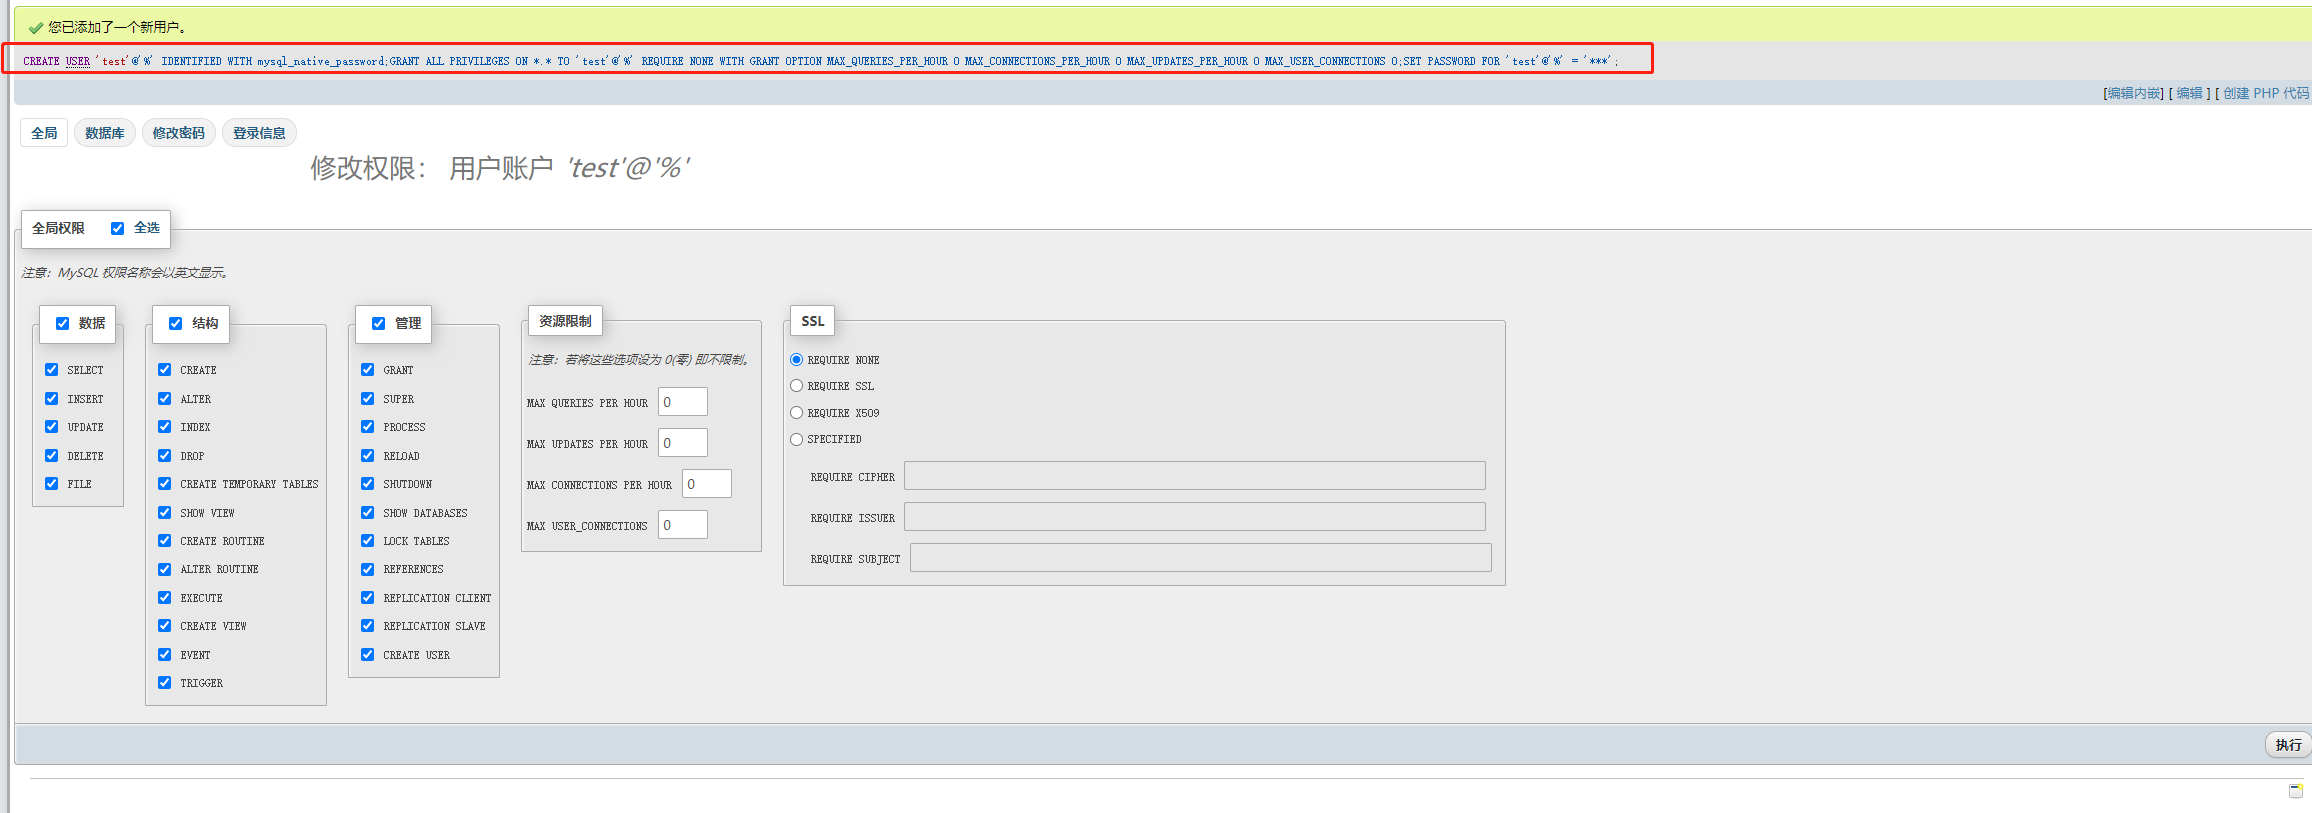
Task: Focus the MAX CONNECTIONS PER HOUR field
Action: [x=707, y=484]
